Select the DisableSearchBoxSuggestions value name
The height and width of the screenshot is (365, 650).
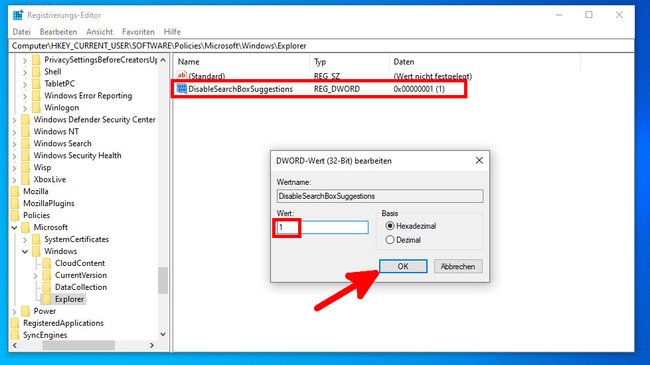(240, 89)
